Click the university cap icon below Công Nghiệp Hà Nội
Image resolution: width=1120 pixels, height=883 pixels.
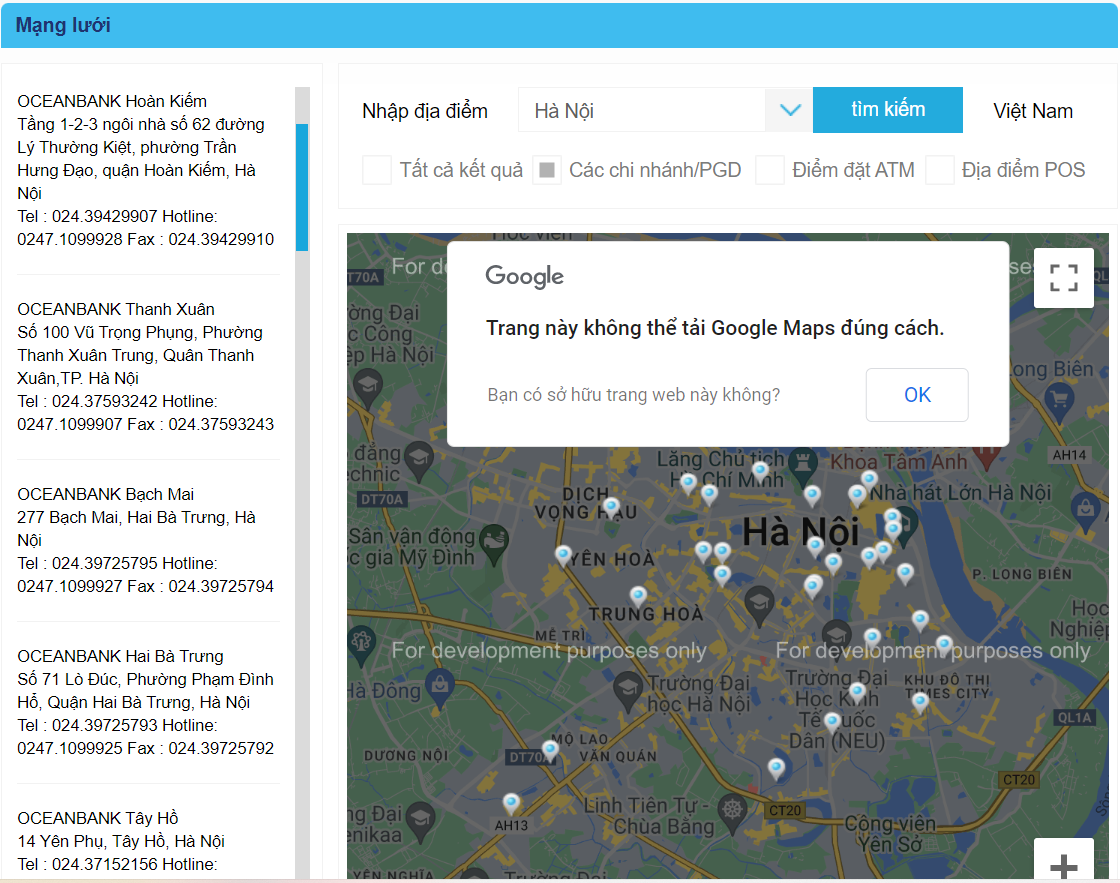coord(368,386)
